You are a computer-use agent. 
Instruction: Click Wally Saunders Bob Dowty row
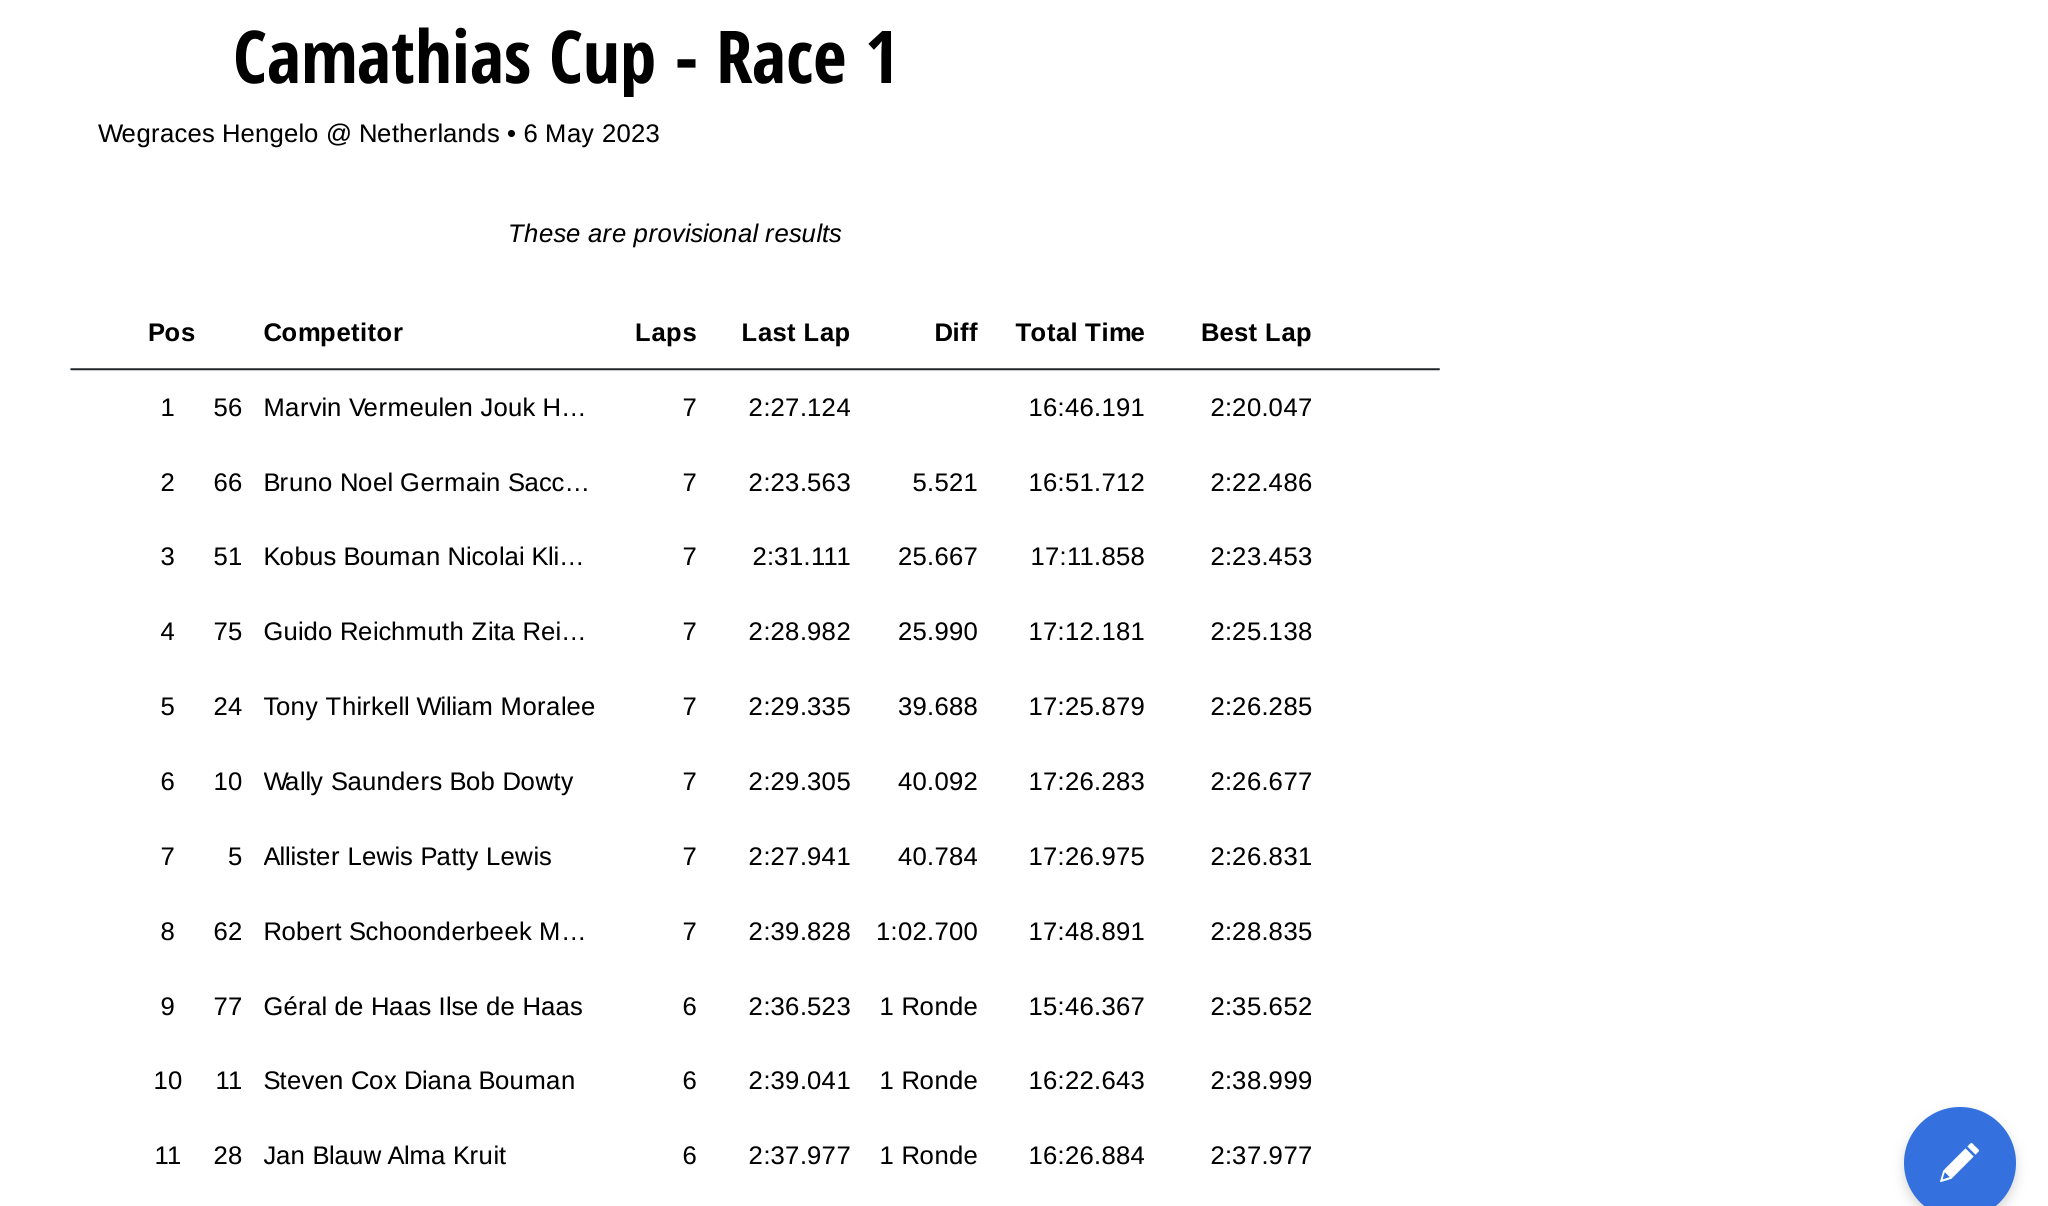point(755,782)
